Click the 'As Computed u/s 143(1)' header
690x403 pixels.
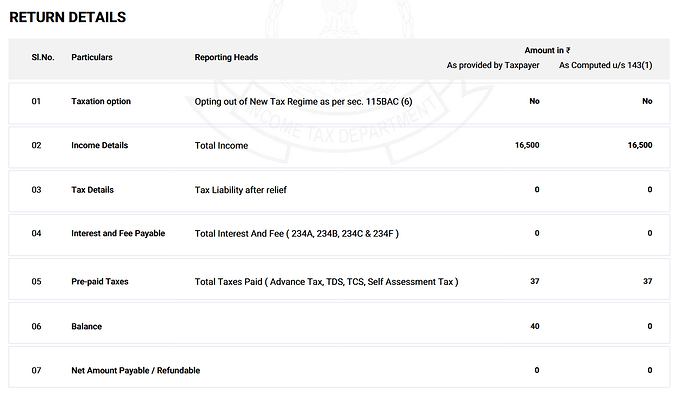[x=605, y=65]
